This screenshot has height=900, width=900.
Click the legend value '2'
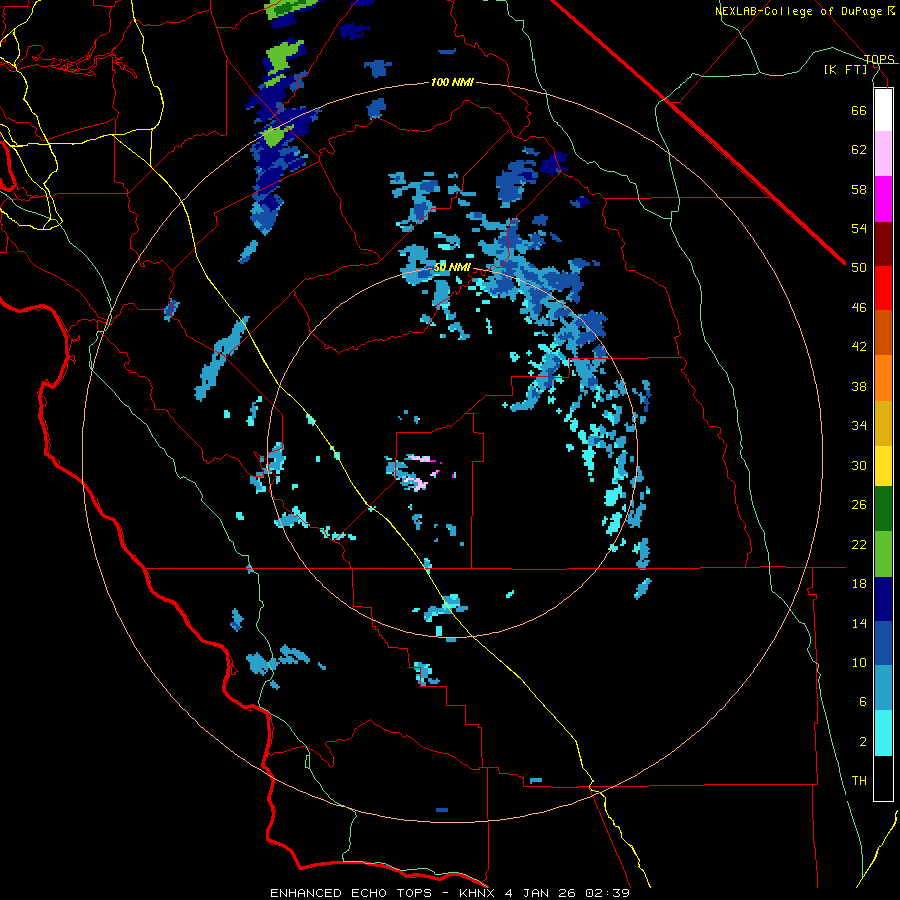[x=863, y=742]
